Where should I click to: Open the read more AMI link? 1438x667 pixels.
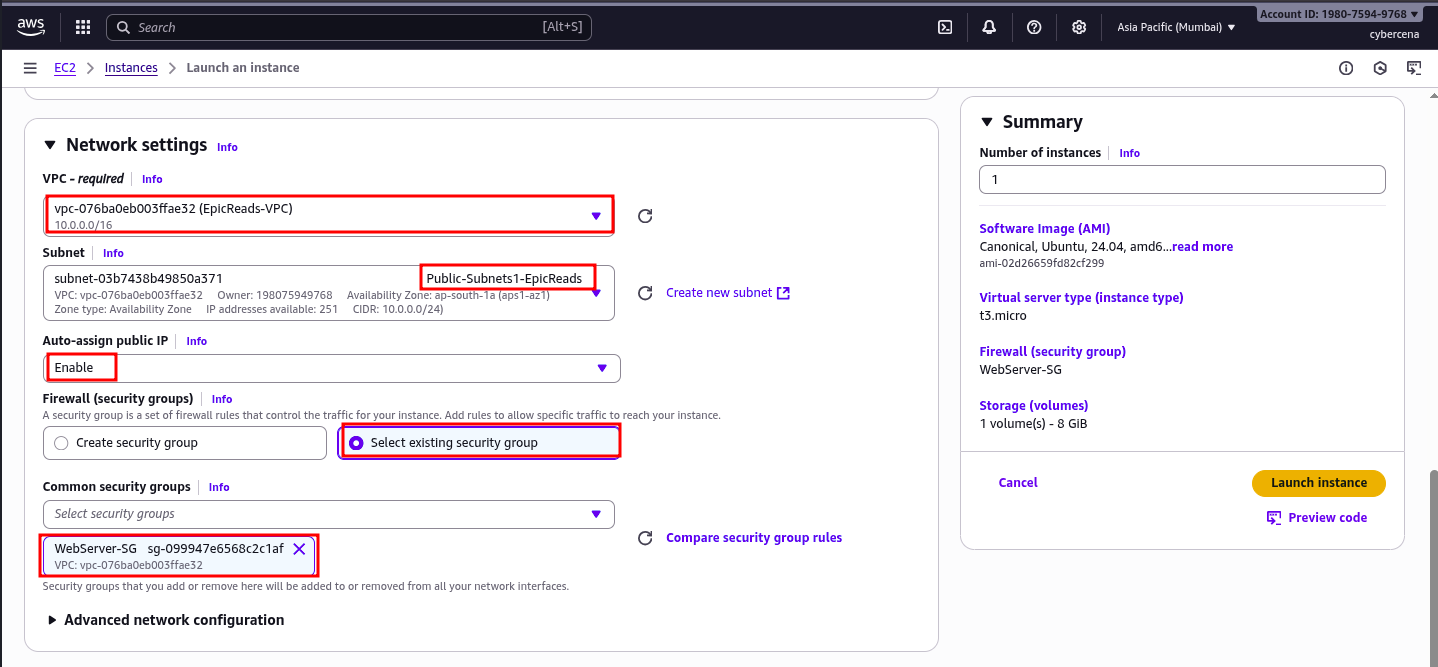click(x=1203, y=247)
